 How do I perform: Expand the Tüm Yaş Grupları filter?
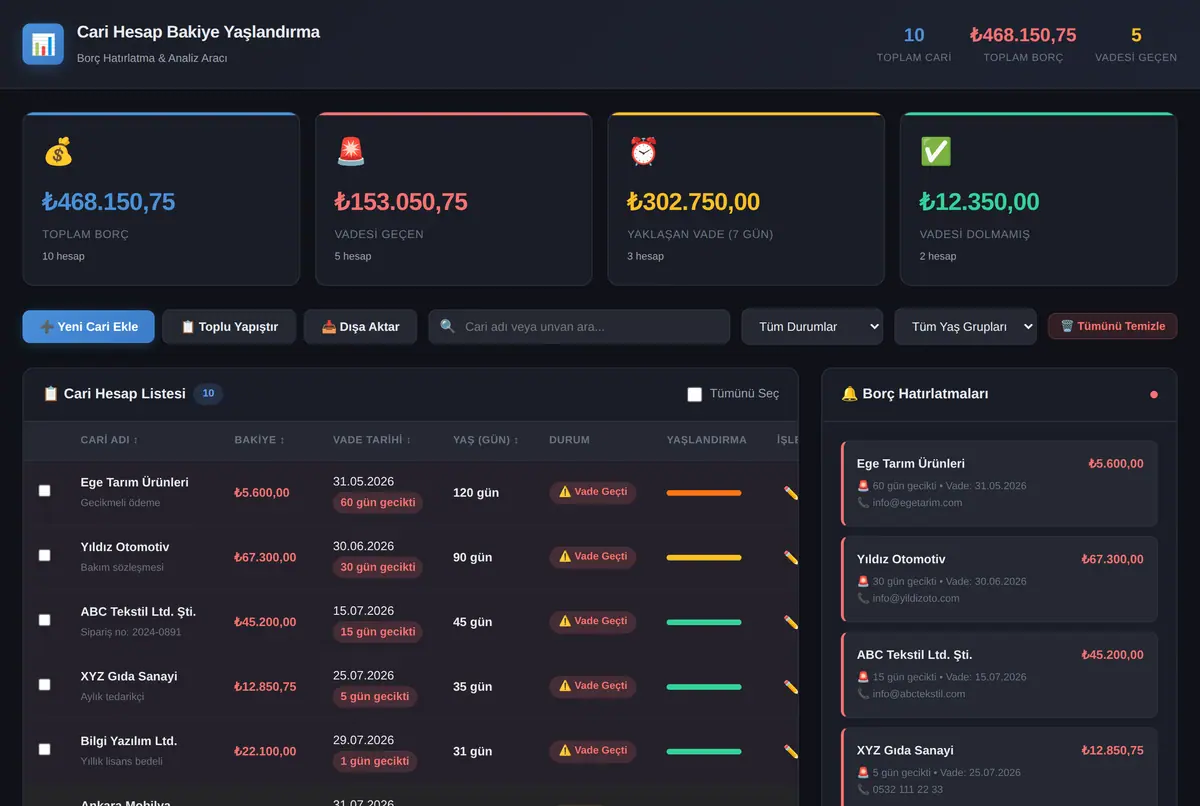pyautogui.click(x=965, y=326)
